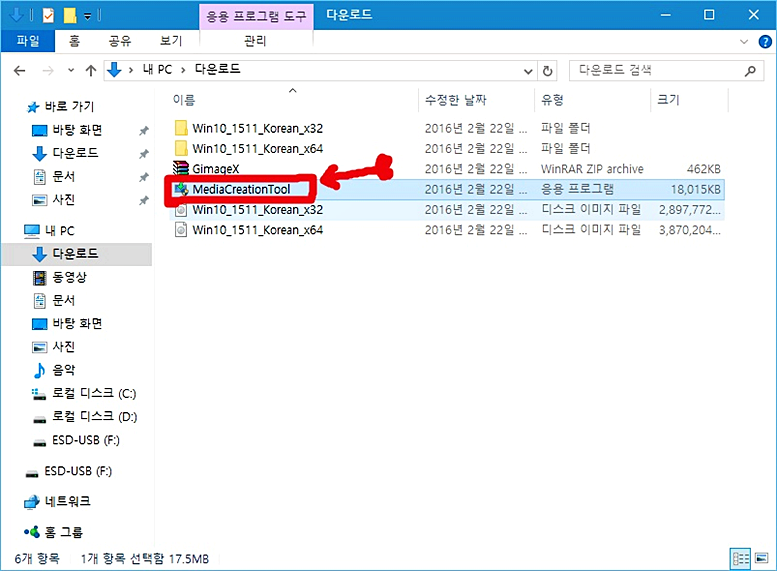Click 다운로드 in the address bar path
This screenshot has height=571, width=777.
coord(217,69)
